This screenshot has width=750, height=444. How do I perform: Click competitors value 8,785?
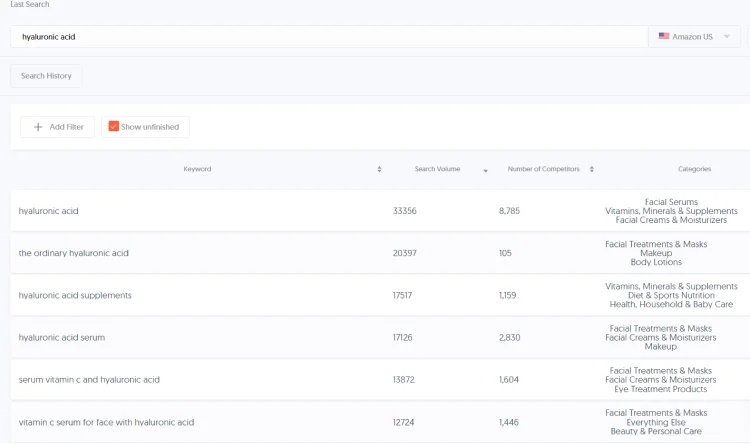pos(509,211)
